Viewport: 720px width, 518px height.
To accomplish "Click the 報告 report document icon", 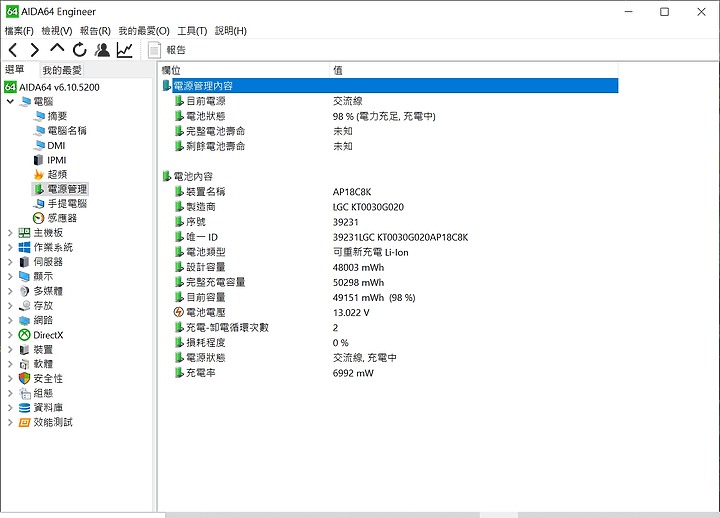I will (154, 50).
